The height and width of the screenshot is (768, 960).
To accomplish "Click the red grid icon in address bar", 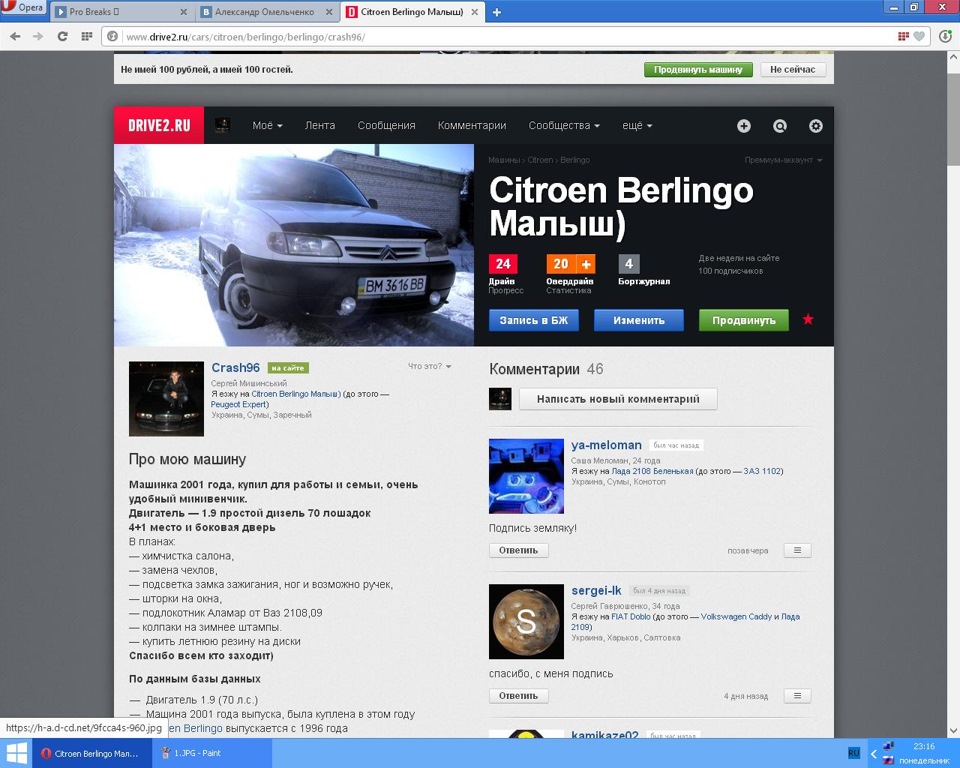I will (x=903, y=37).
